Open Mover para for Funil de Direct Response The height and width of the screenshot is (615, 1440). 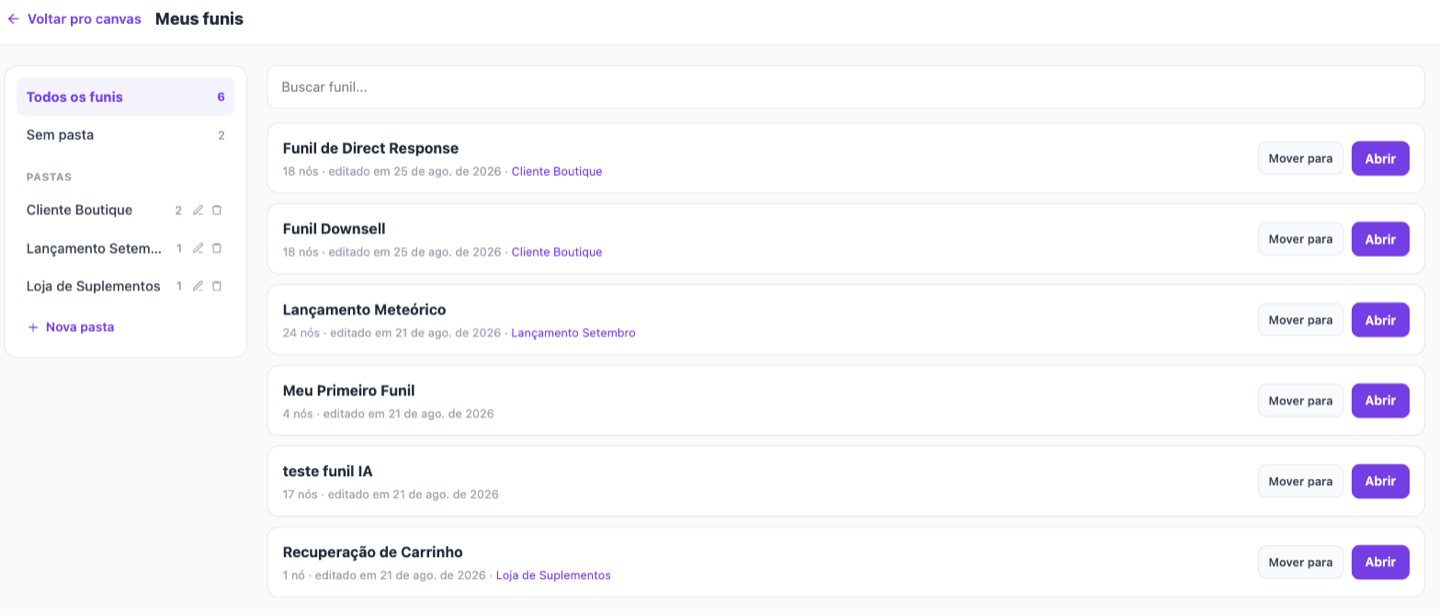coord(1300,158)
